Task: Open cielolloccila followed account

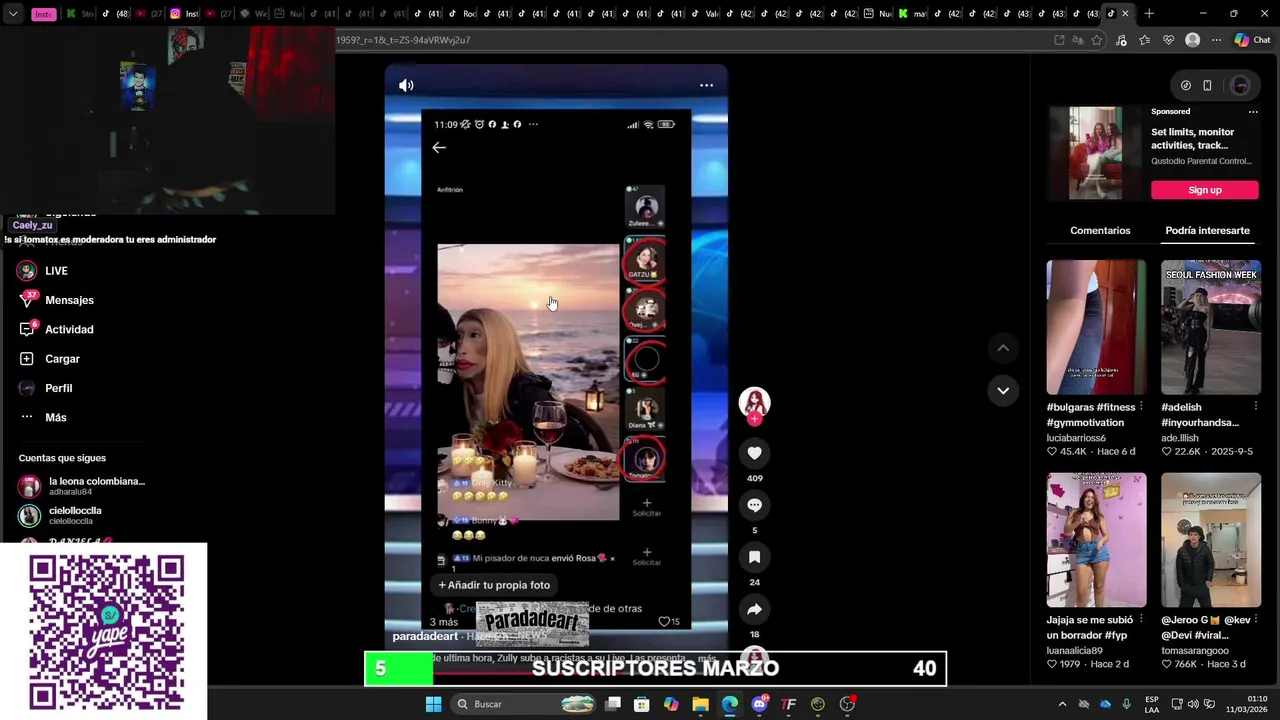Action: [x=60, y=516]
